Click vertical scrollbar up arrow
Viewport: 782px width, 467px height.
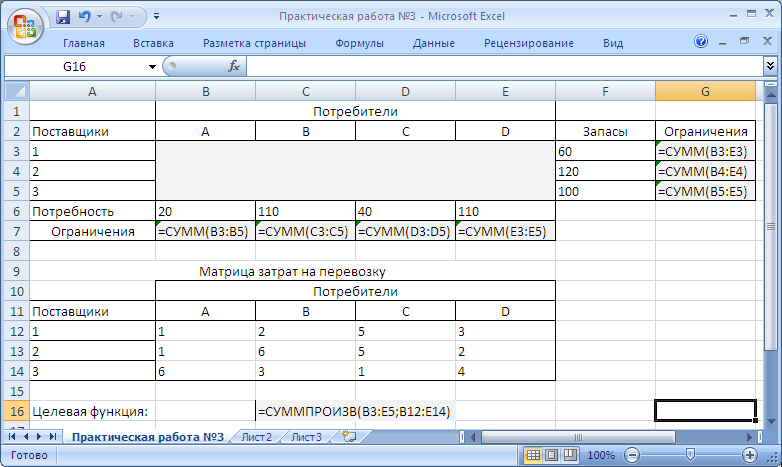(771, 94)
